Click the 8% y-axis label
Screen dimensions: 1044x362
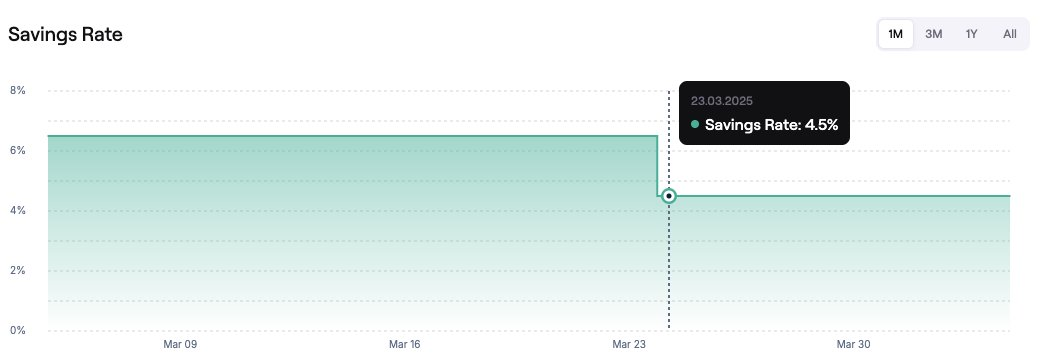tap(17, 90)
